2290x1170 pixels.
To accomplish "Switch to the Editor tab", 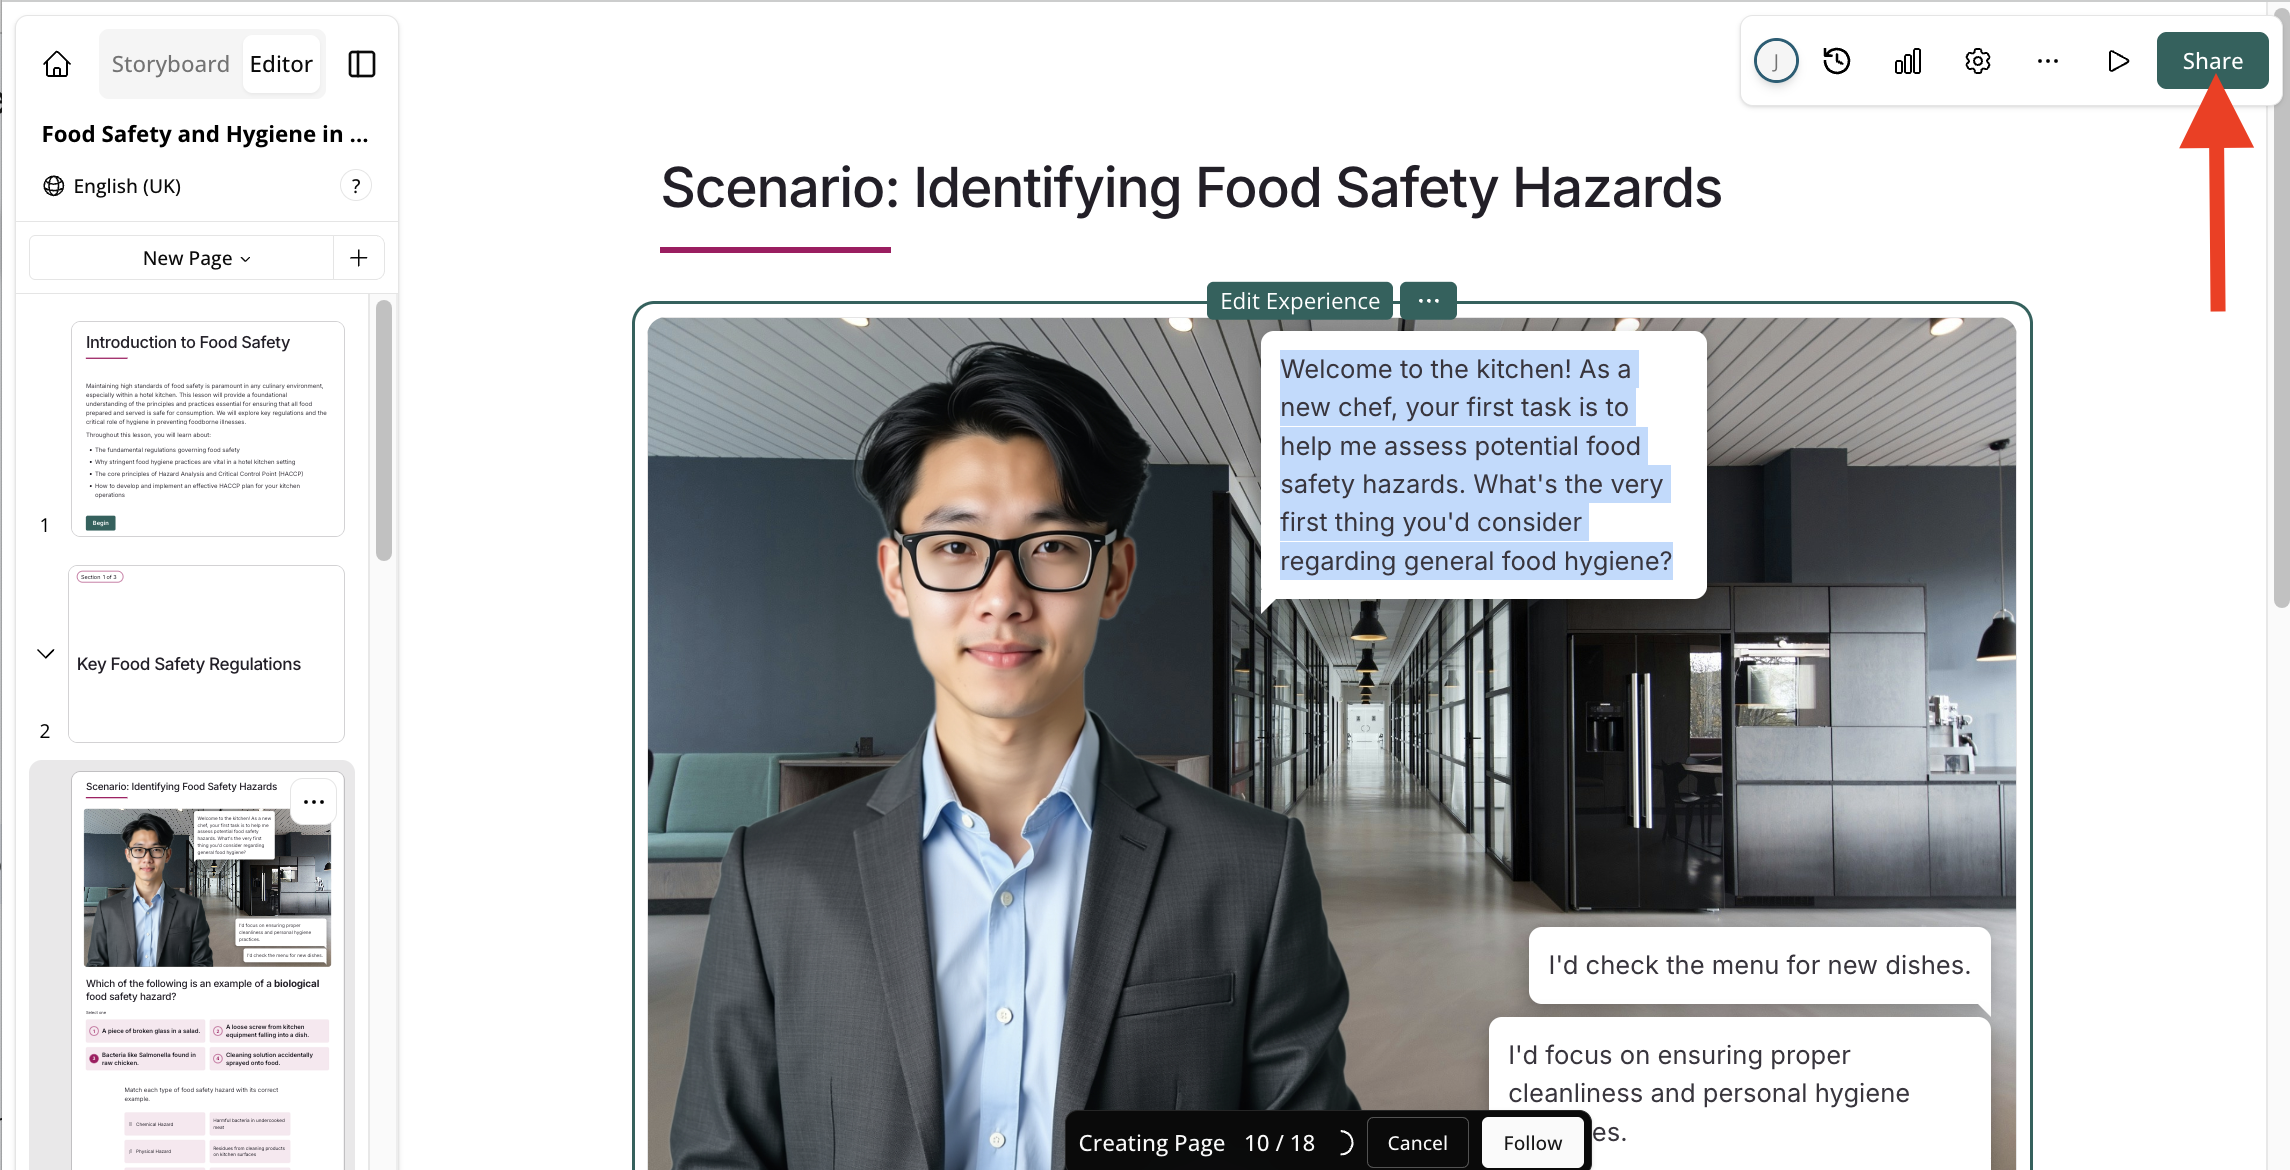I will [281, 64].
